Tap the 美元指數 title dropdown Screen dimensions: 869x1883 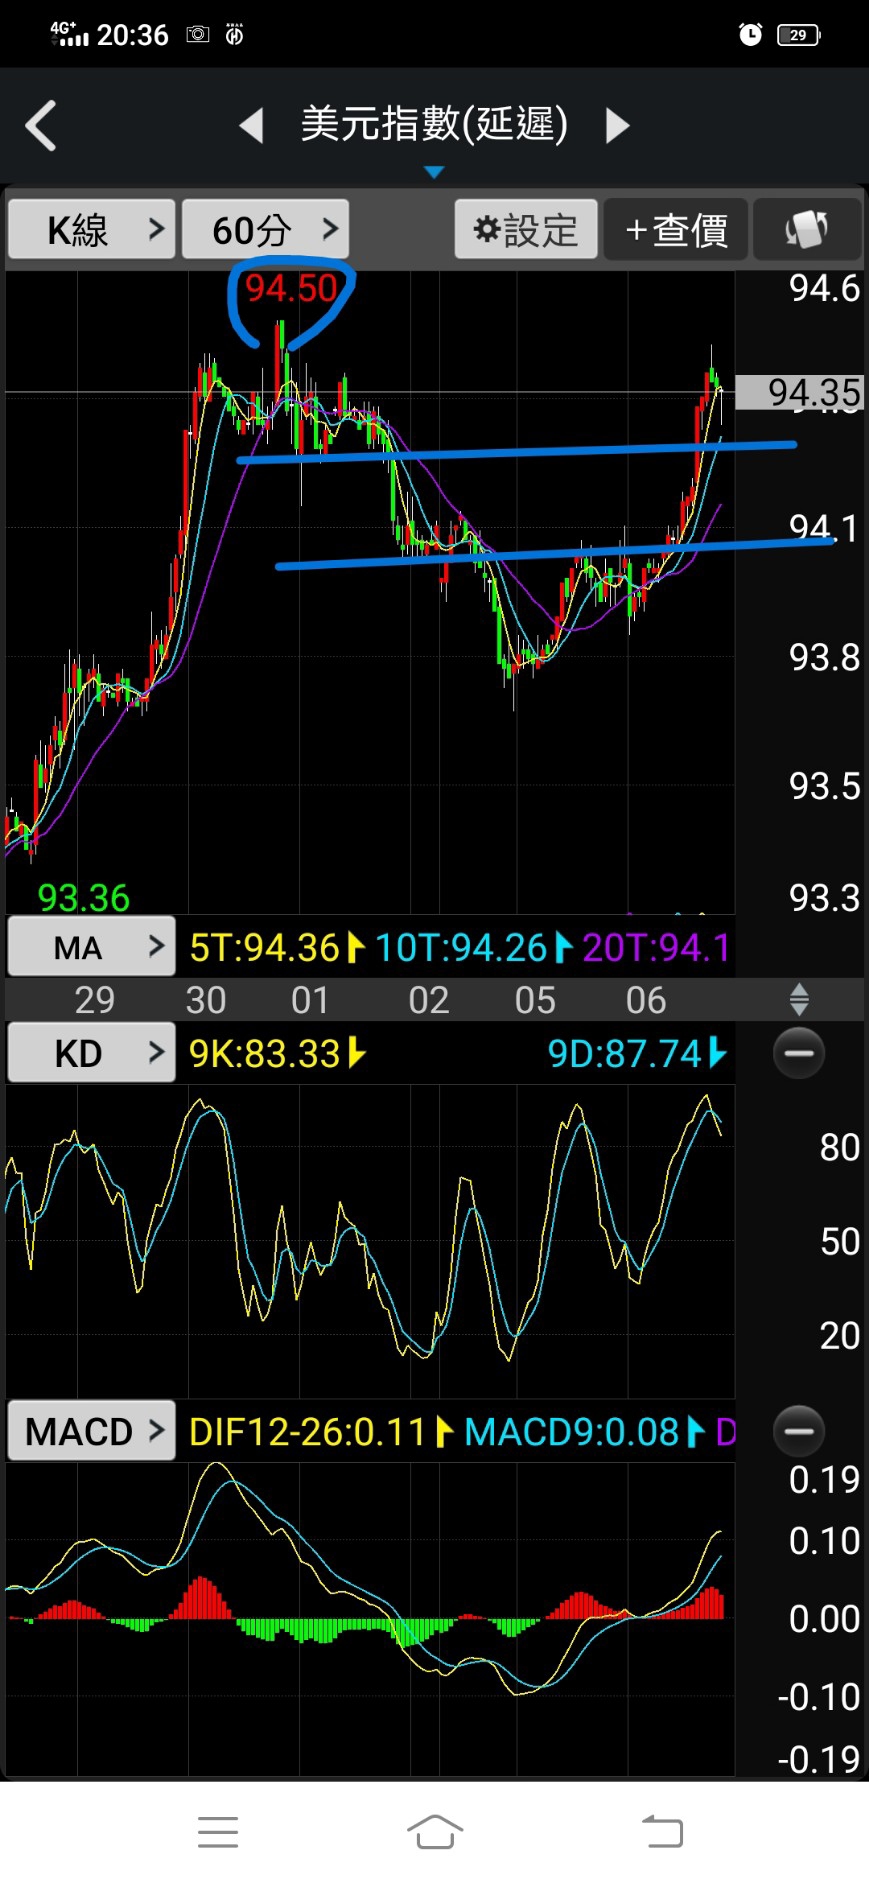[x=434, y=124]
